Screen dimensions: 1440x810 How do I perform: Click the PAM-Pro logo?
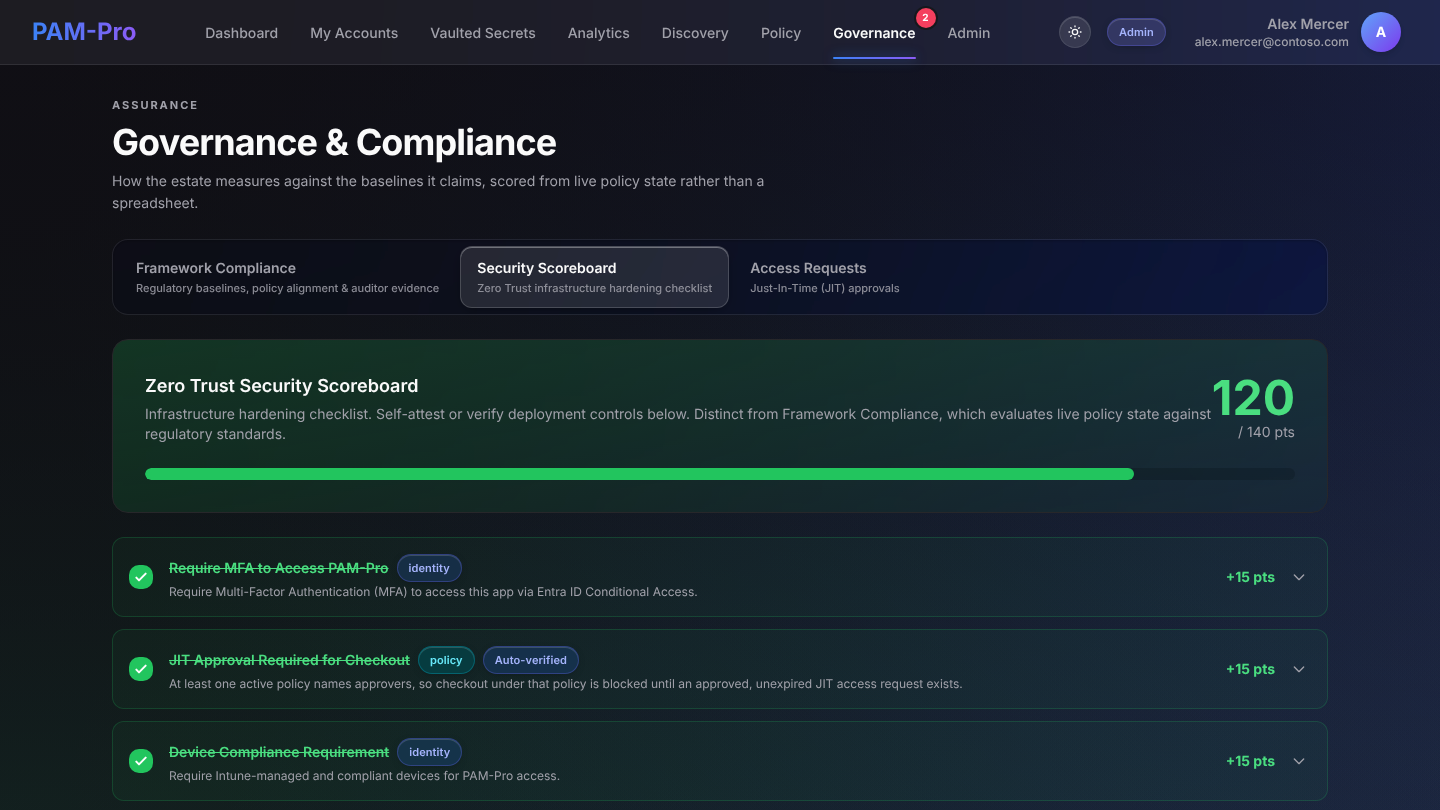tap(84, 32)
